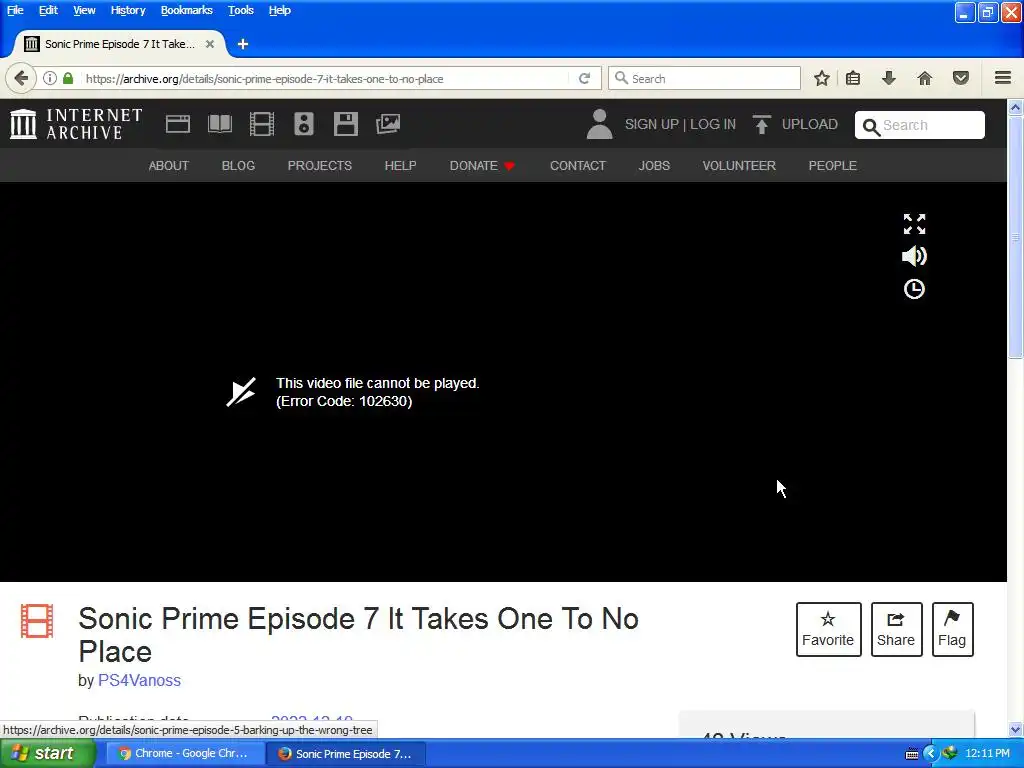Open uploader PS4Vanoss profile link
The width and height of the screenshot is (1024, 768).
pyautogui.click(x=139, y=680)
